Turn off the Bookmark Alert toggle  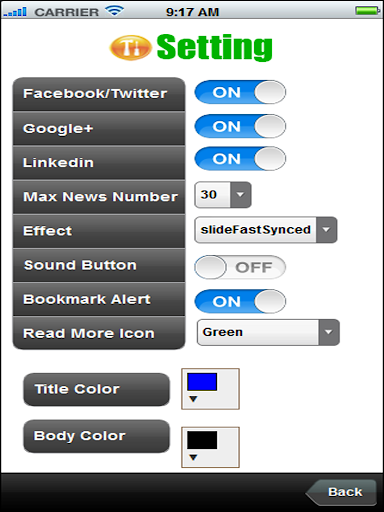[240, 301]
